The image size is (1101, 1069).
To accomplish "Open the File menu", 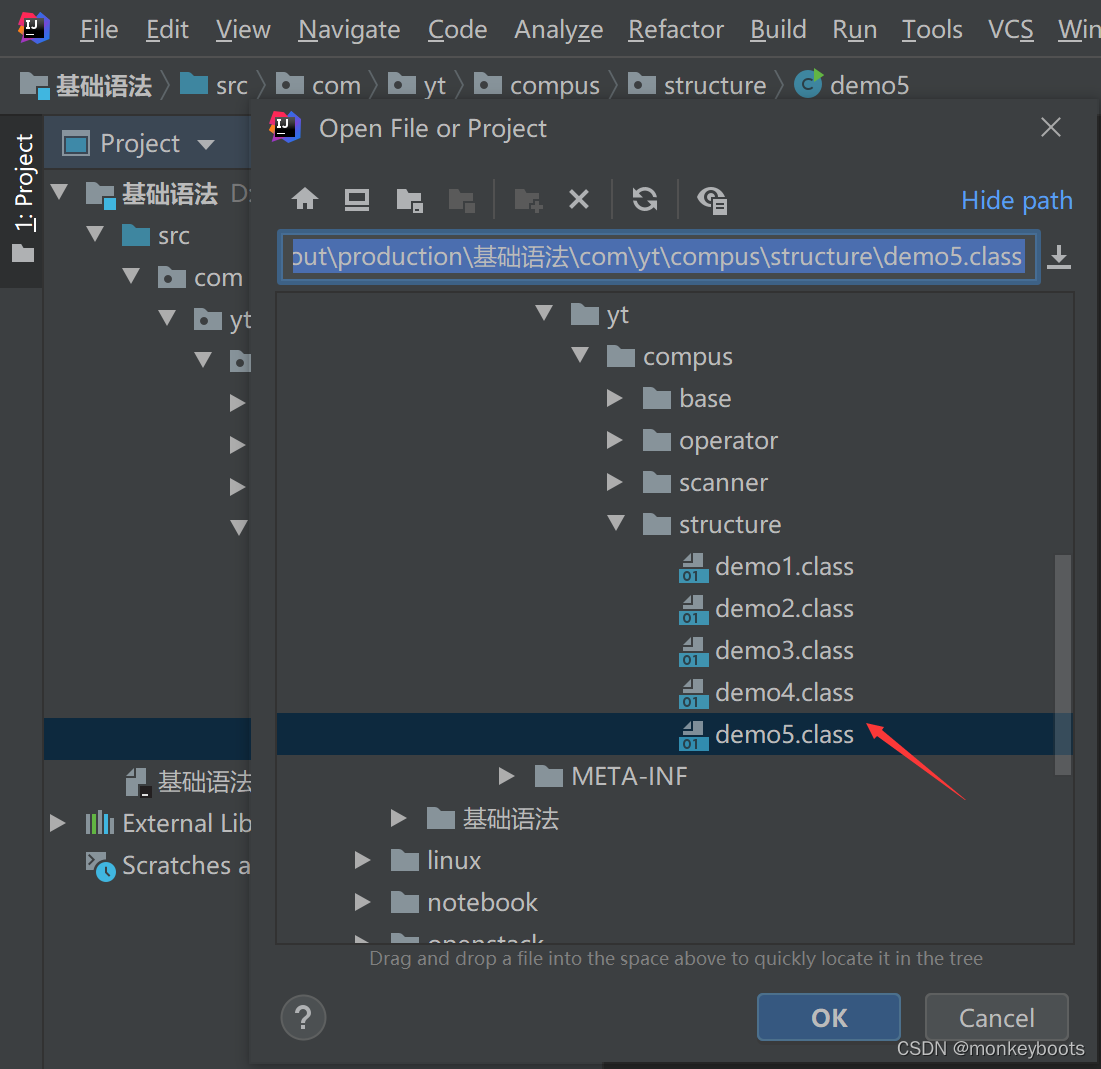I will click(x=99, y=29).
